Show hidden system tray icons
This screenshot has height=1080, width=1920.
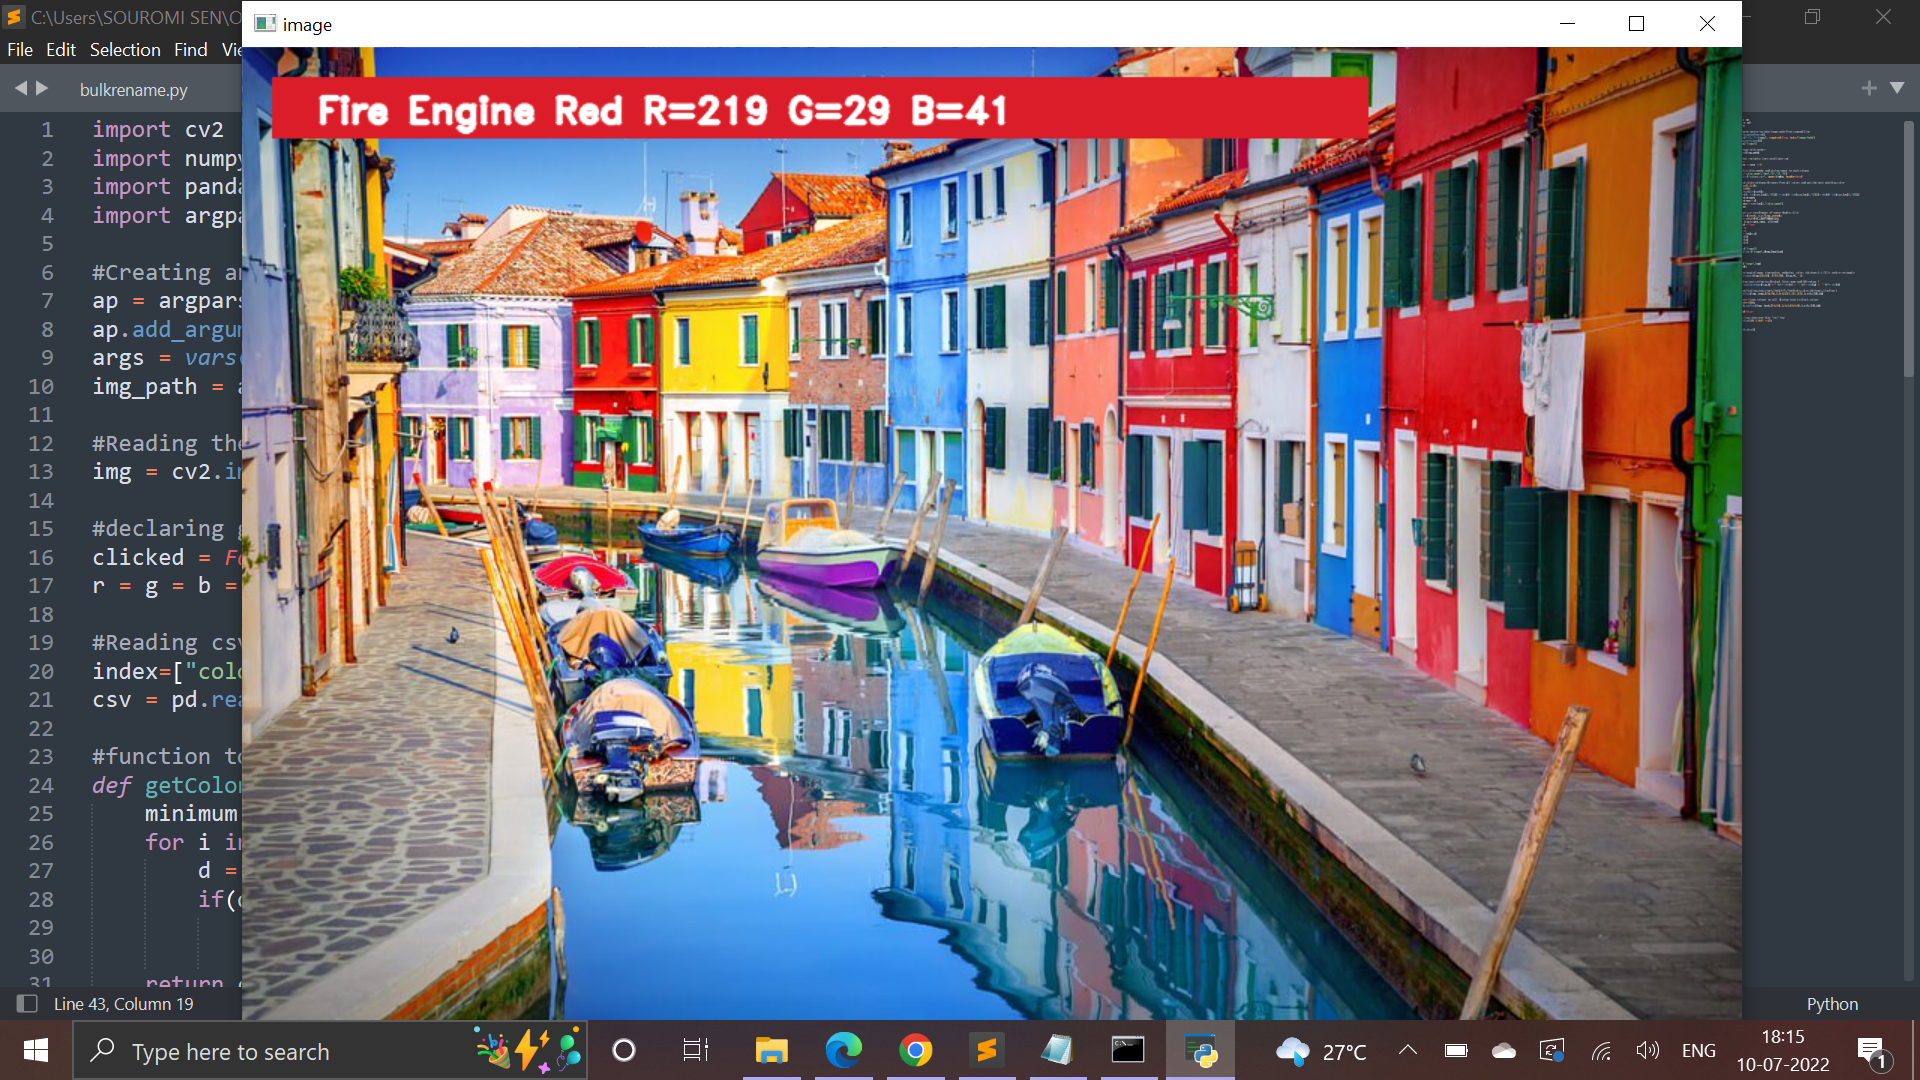pyautogui.click(x=1407, y=1050)
